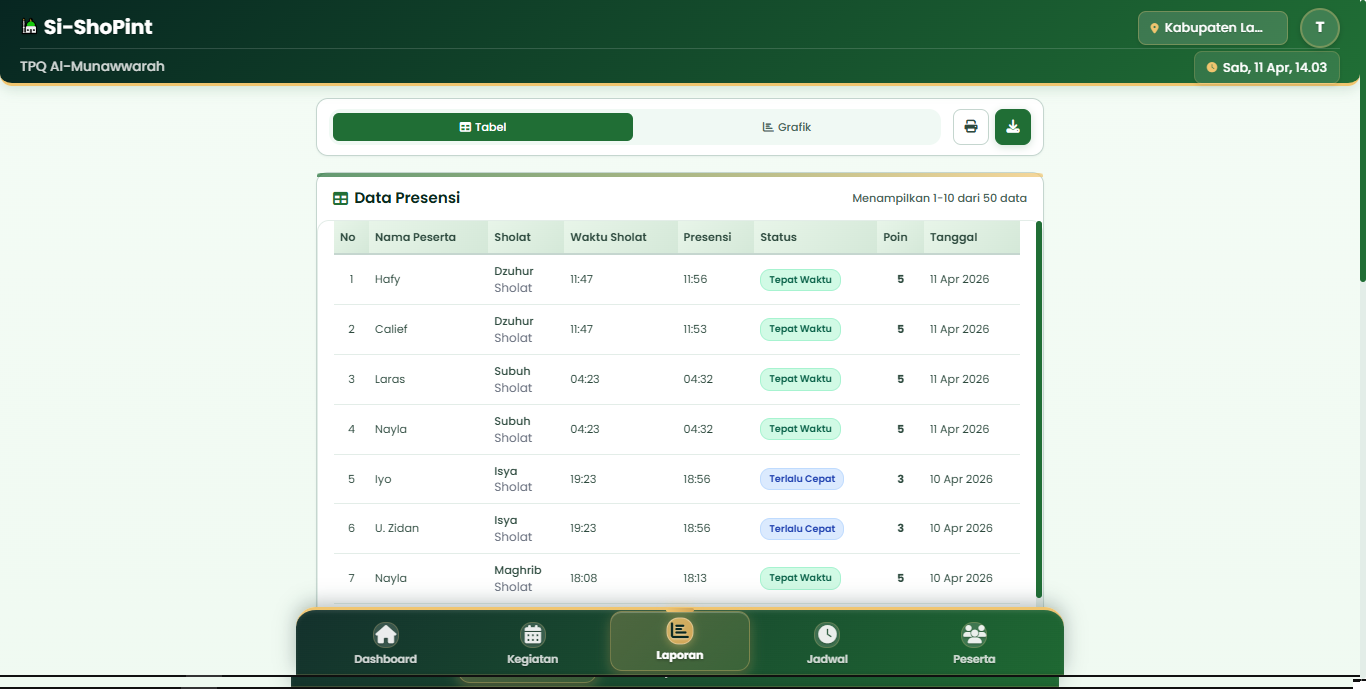Open Kegiatan calendar icon in bottom navigation
Screen dimensions: 1366x689
(532, 635)
